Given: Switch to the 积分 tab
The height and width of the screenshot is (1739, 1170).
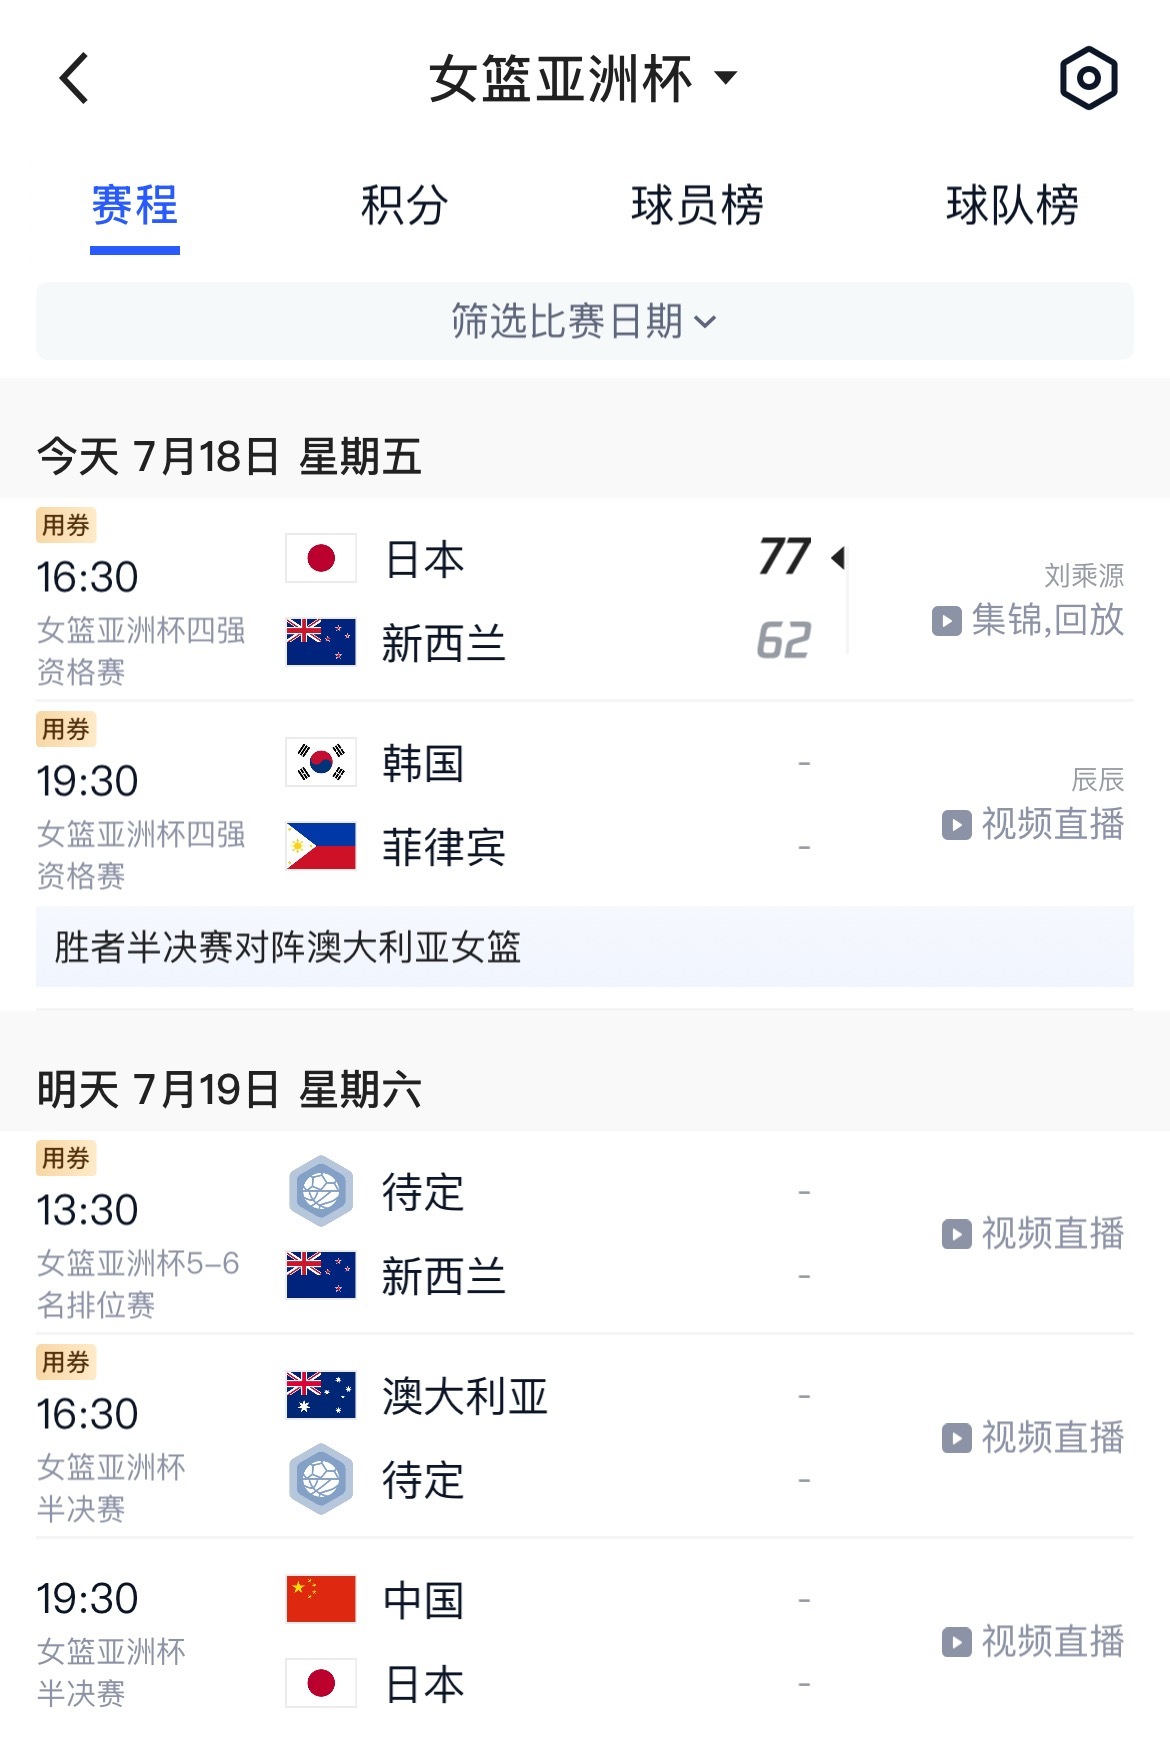Looking at the screenshot, I should pos(404,206).
